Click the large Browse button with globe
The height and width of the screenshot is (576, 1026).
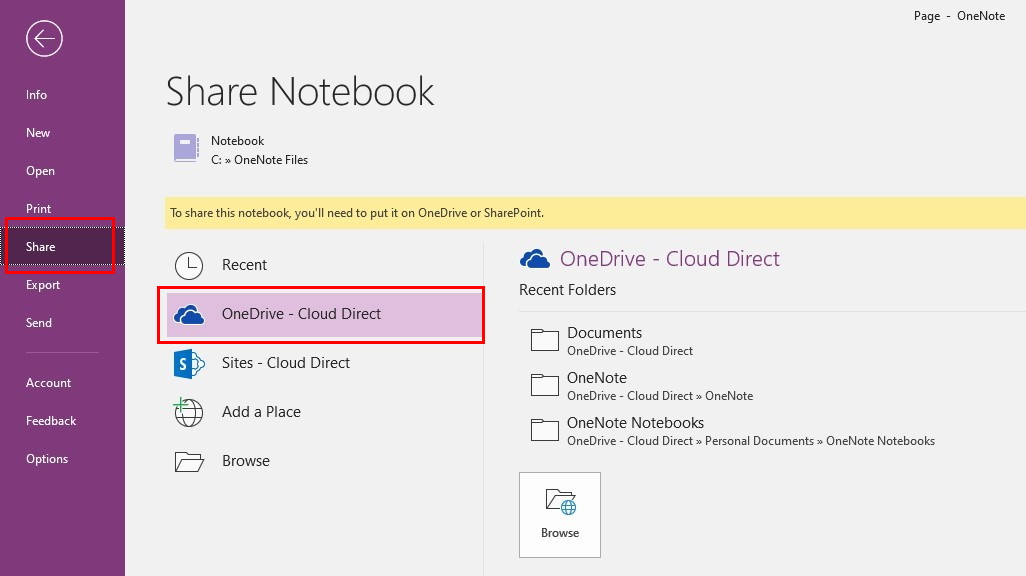(560, 515)
